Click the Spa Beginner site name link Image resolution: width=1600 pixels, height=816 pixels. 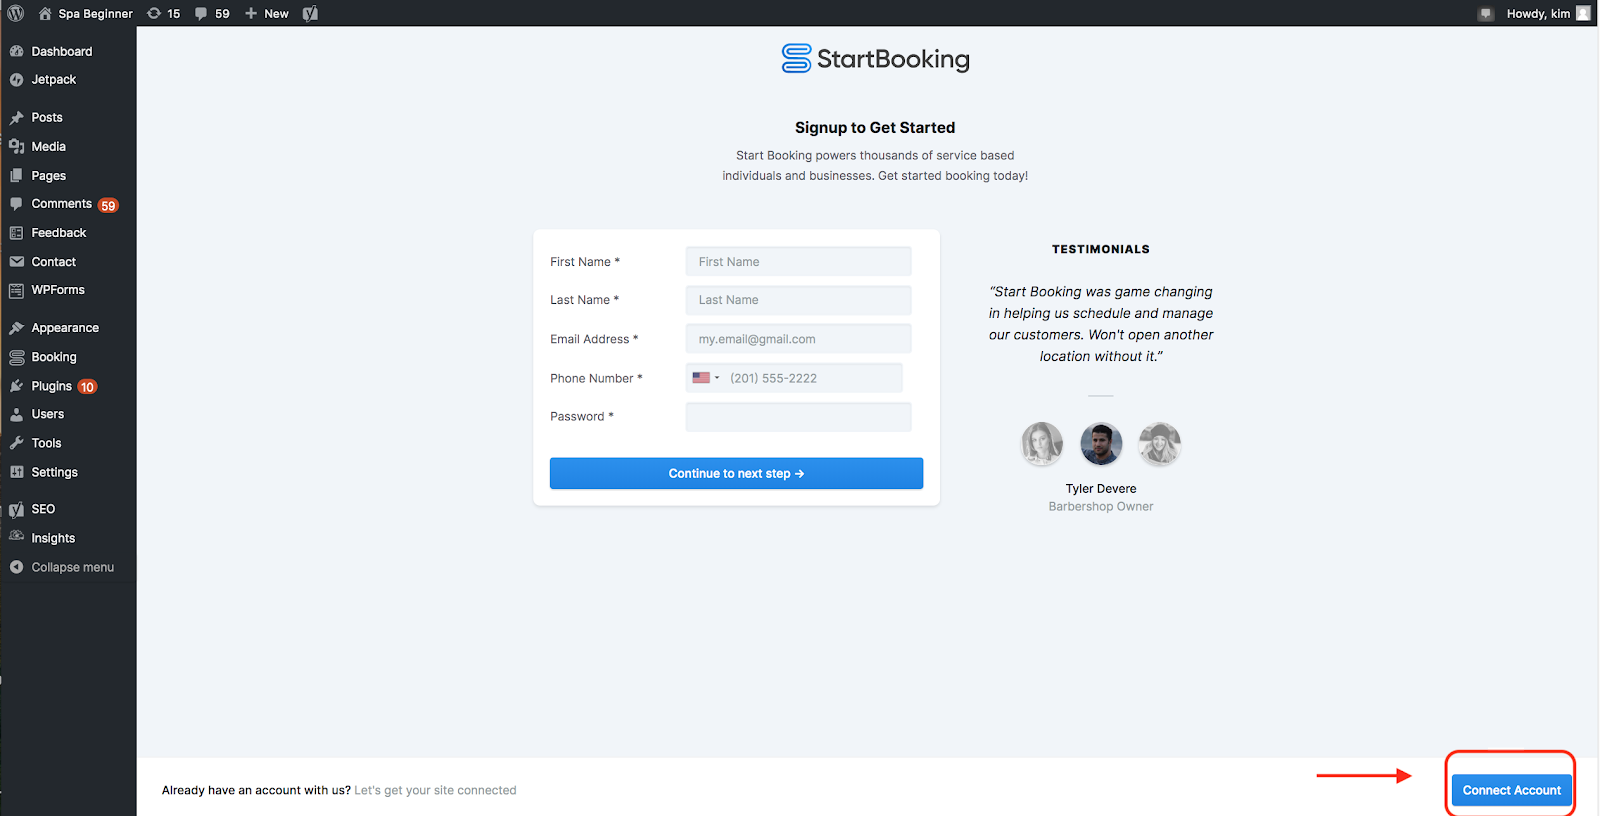[x=95, y=13]
